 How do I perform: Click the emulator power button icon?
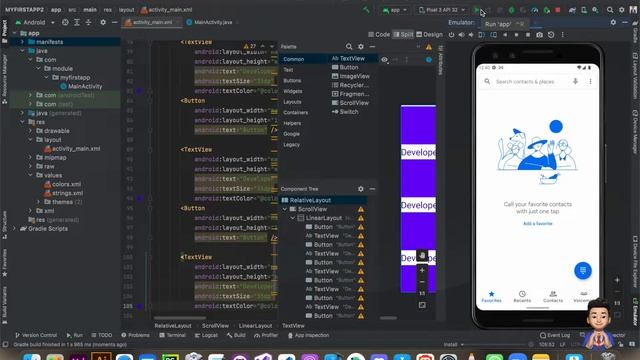click(x=451, y=35)
